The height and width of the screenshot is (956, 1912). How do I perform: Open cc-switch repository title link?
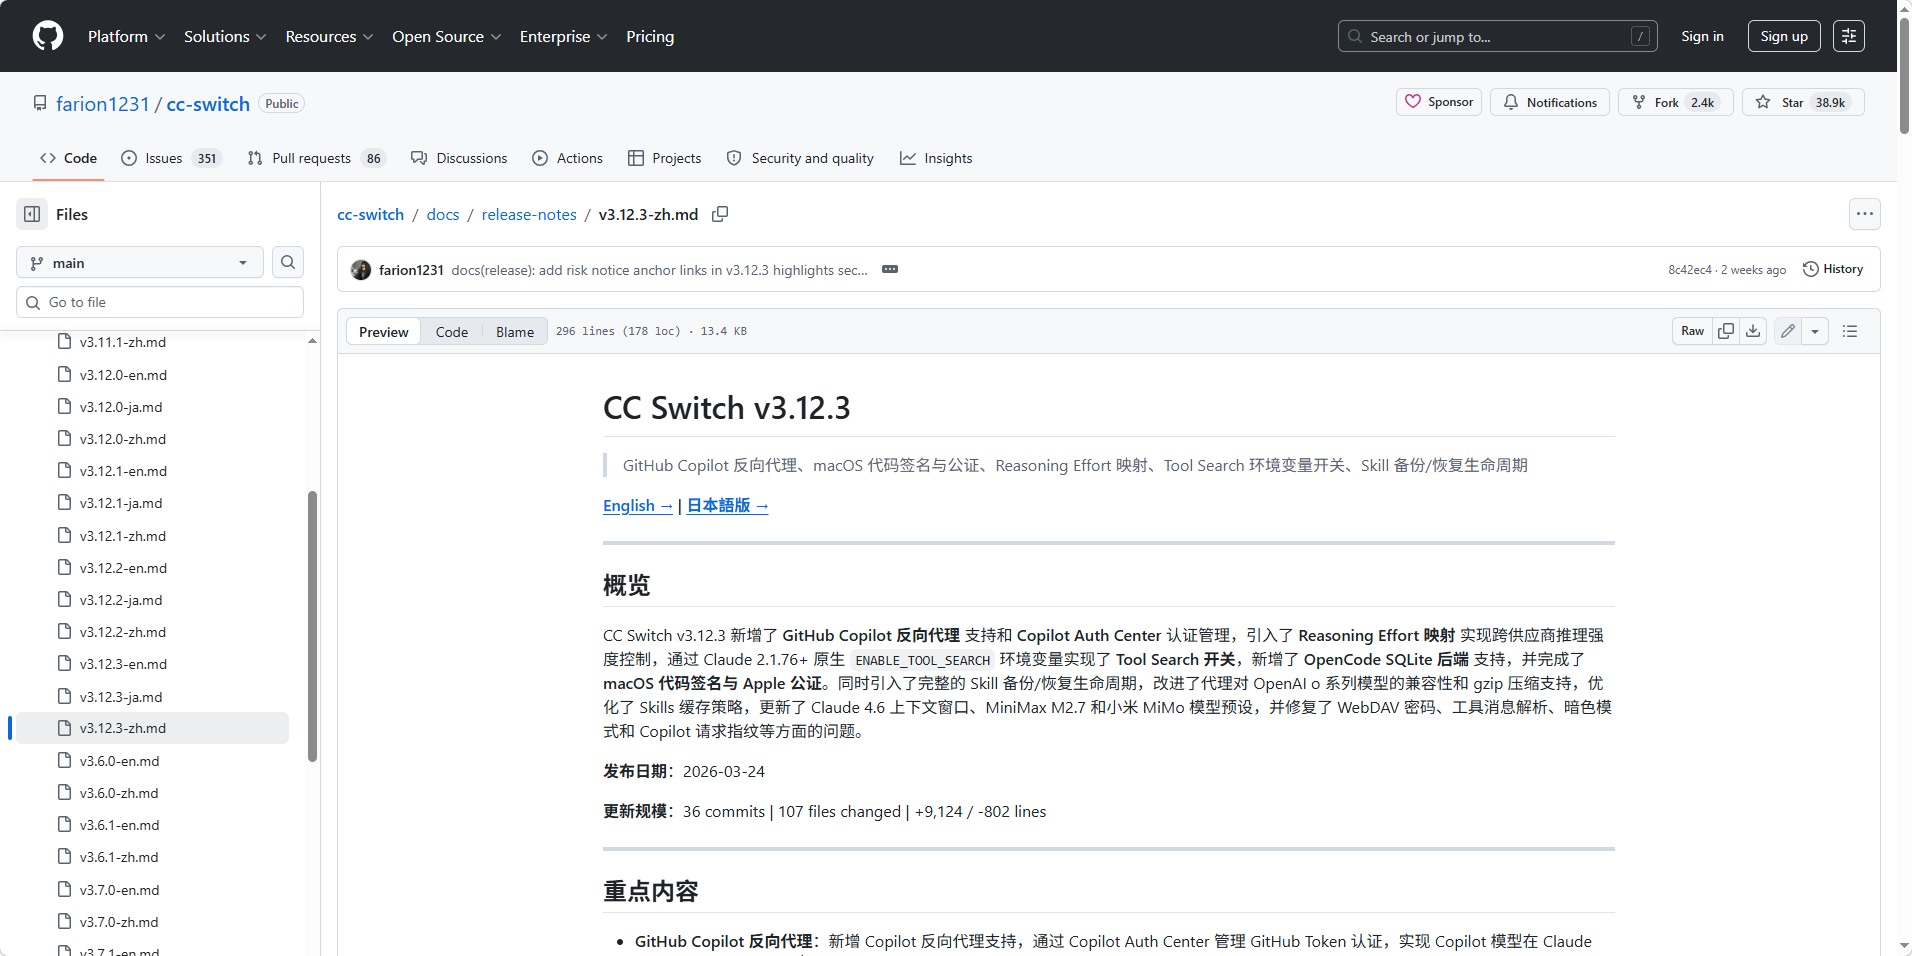click(208, 104)
